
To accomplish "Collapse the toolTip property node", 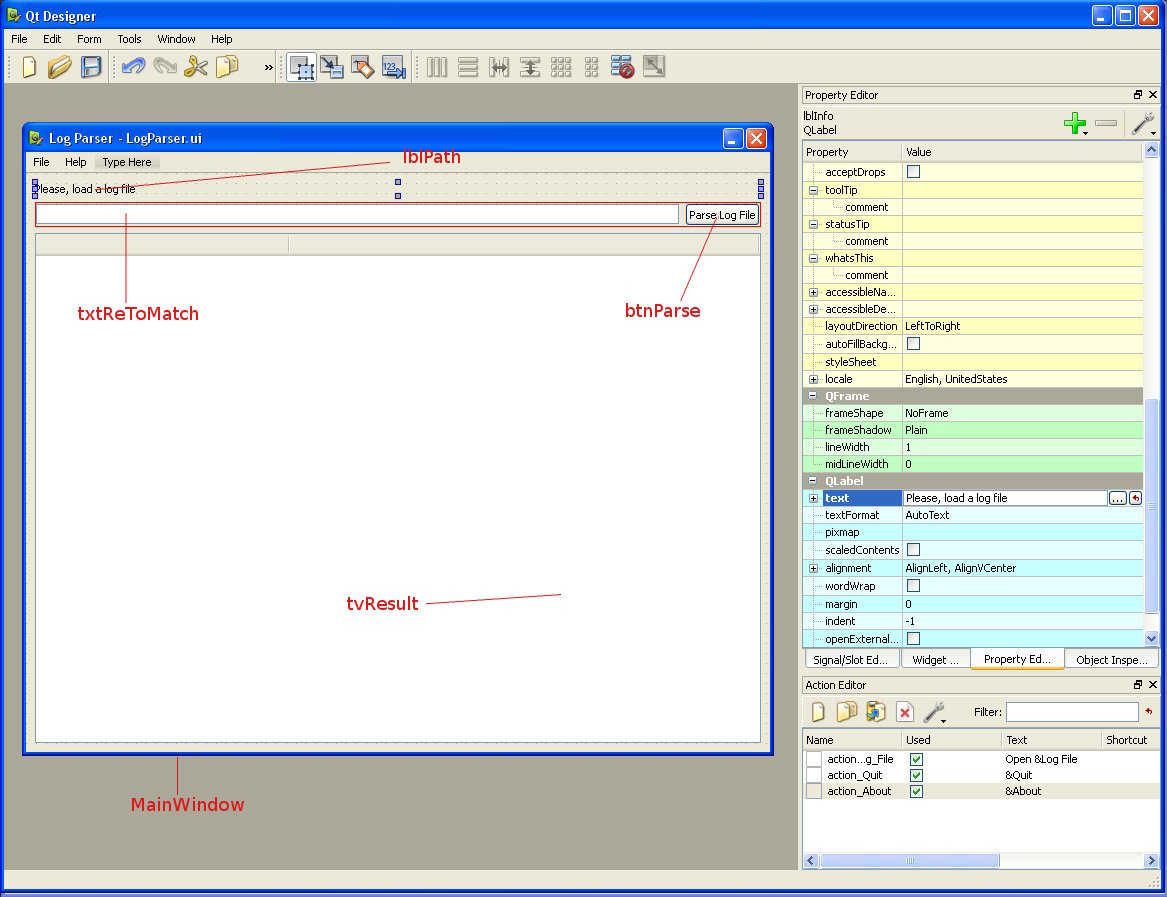I will [x=813, y=190].
